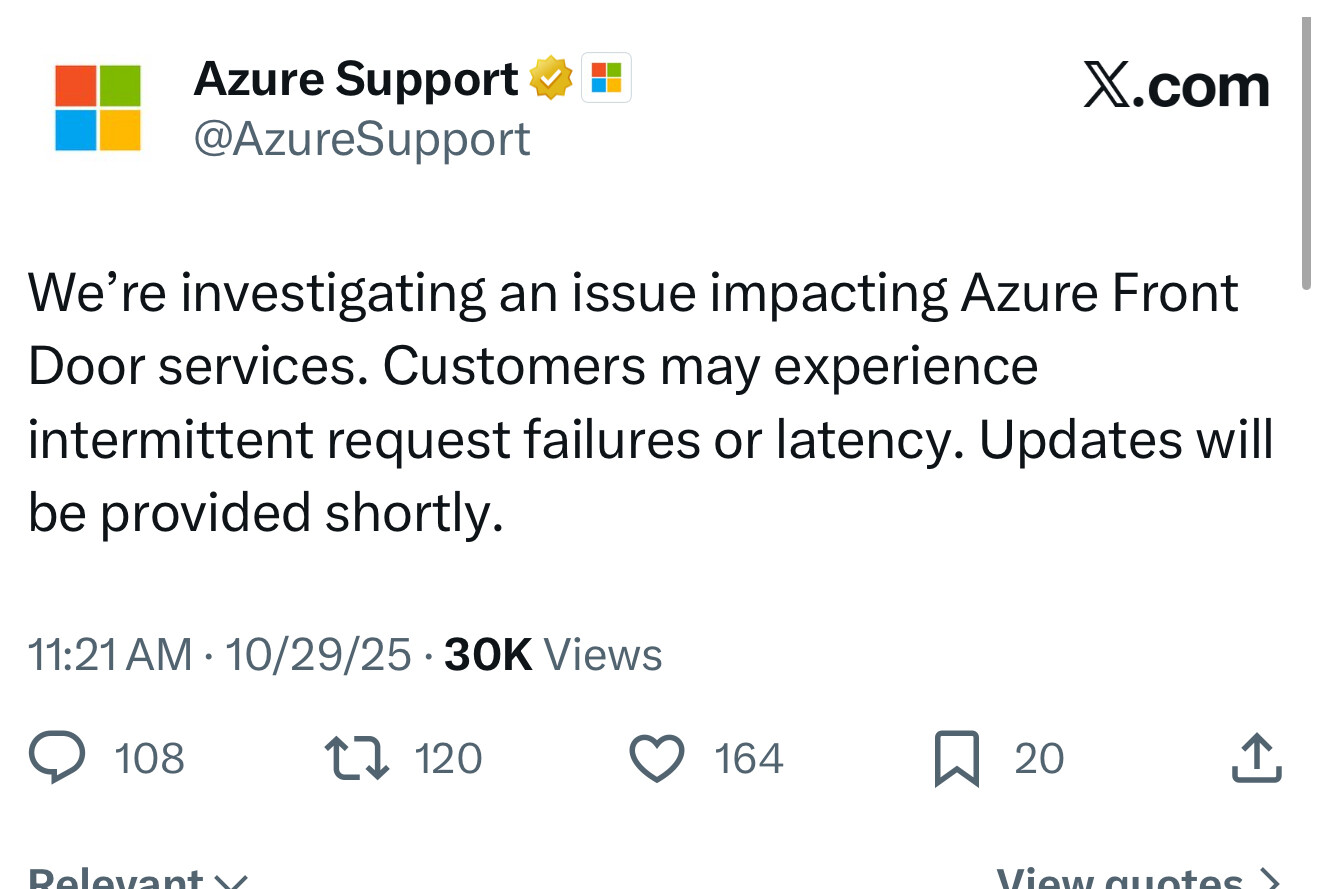The height and width of the screenshot is (889, 1320).
Task: Open the View quotes link
Action: point(1138,878)
